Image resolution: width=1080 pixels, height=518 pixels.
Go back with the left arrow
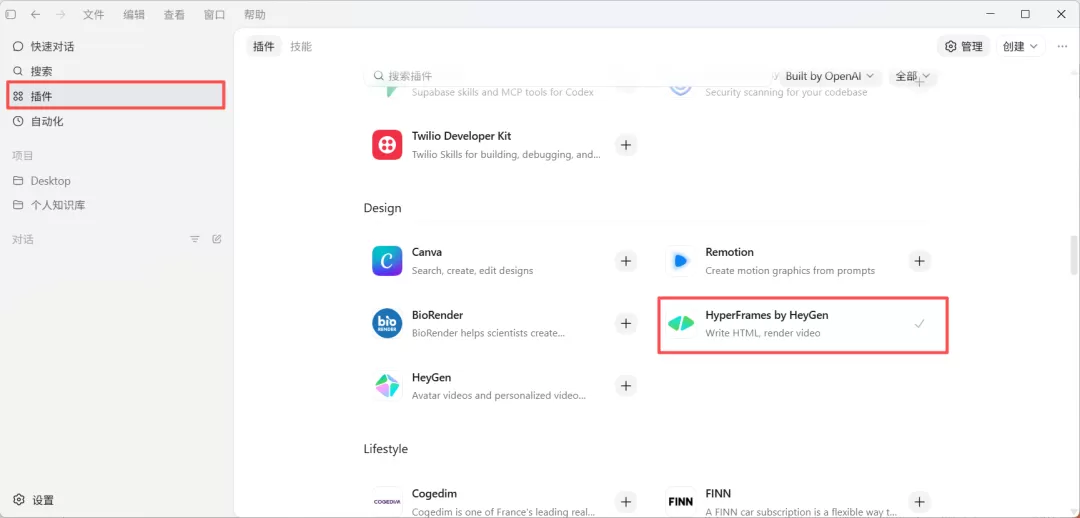coord(35,14)
